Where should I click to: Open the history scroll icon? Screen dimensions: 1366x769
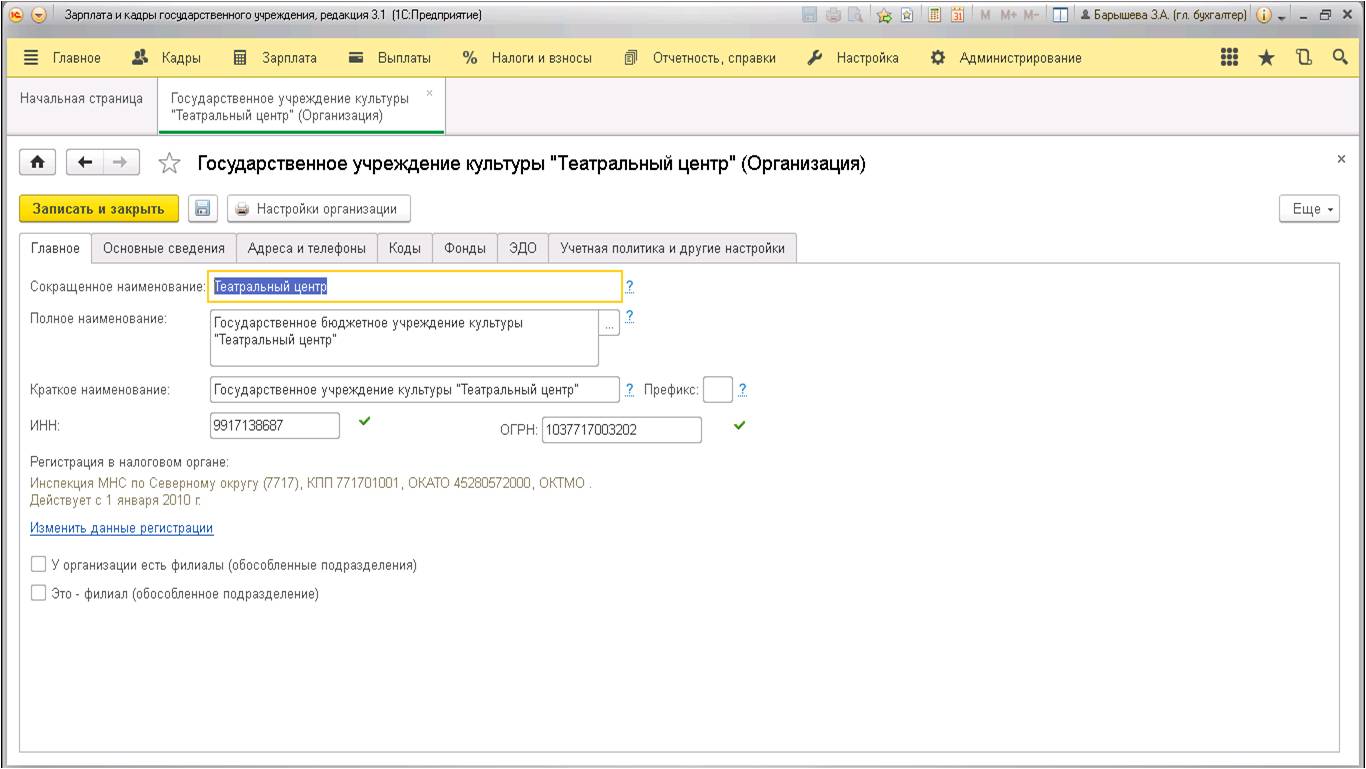pyautogui.click(x=1303, y=58)
